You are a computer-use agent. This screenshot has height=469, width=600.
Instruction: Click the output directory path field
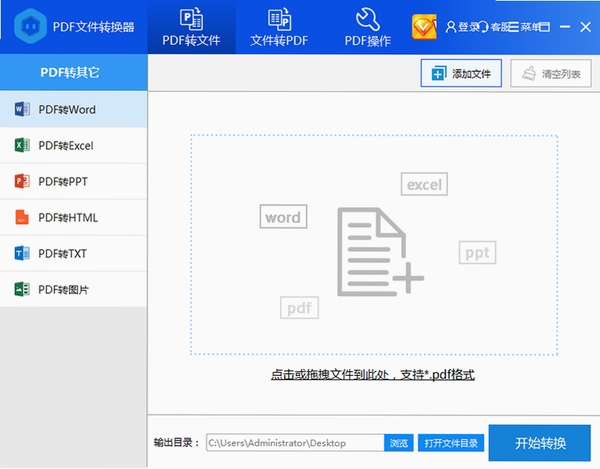click(295, 443)
